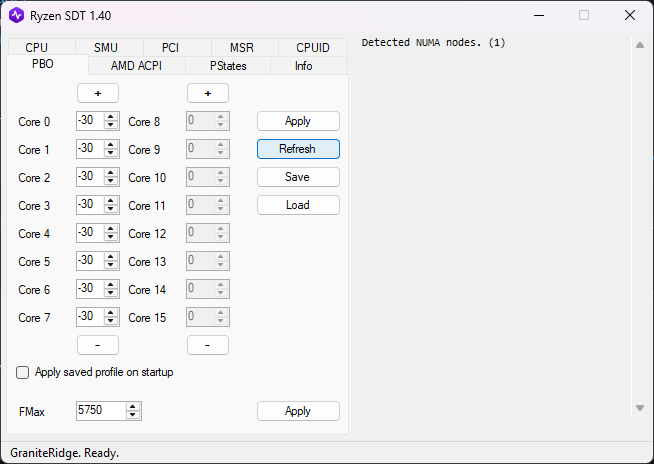
Task: Decrease Core 6 offset with down arrow
Action: tap(111, 293)
